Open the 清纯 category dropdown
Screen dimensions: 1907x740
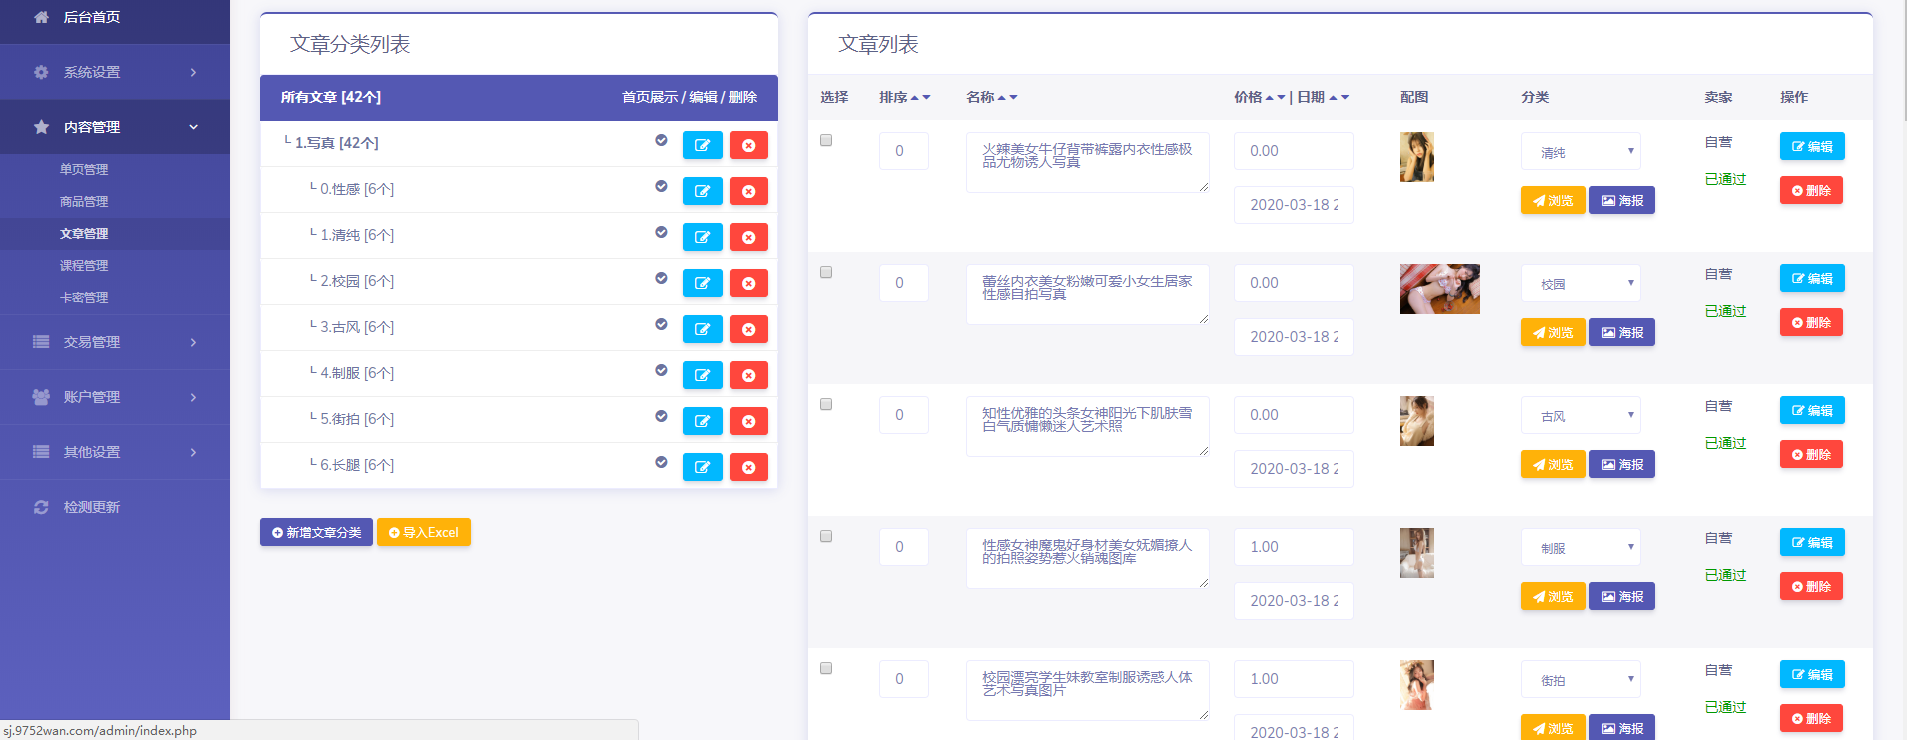coord(1581,152)
